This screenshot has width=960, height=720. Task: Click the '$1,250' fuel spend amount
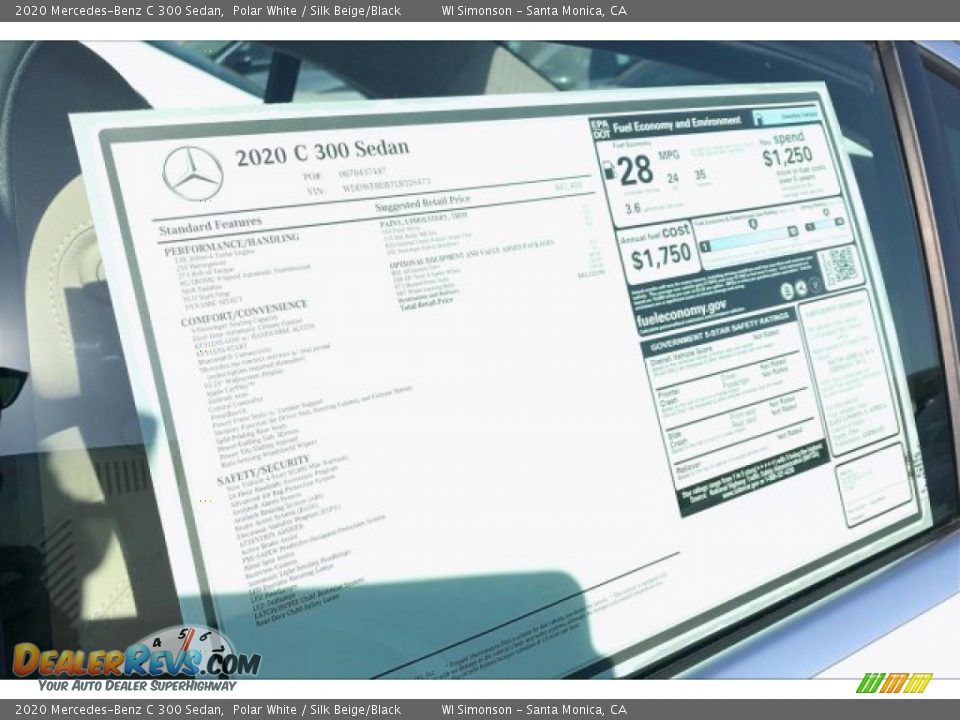click(787, 156)
